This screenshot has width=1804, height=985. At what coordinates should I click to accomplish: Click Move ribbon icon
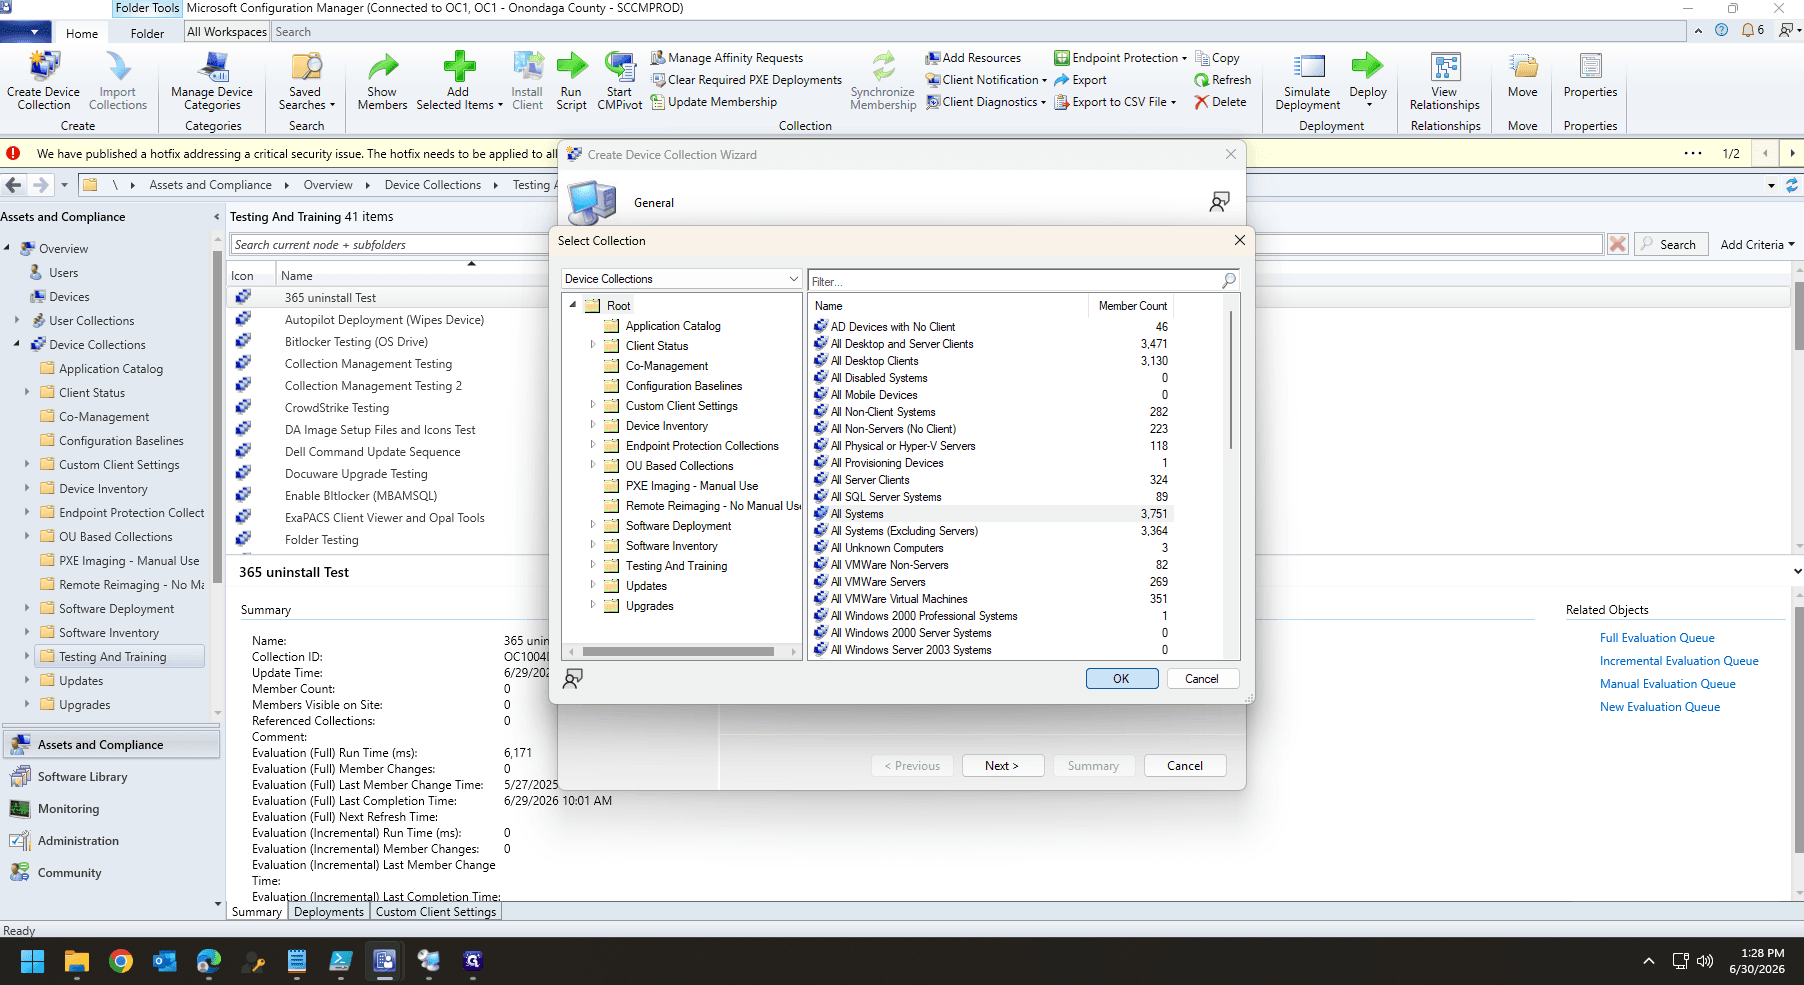click(1523, 76)
